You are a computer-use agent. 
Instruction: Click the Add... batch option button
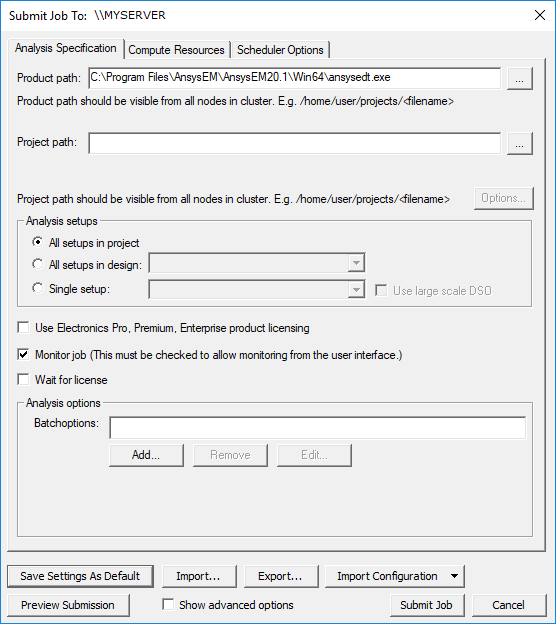click(x=146, y=455)
